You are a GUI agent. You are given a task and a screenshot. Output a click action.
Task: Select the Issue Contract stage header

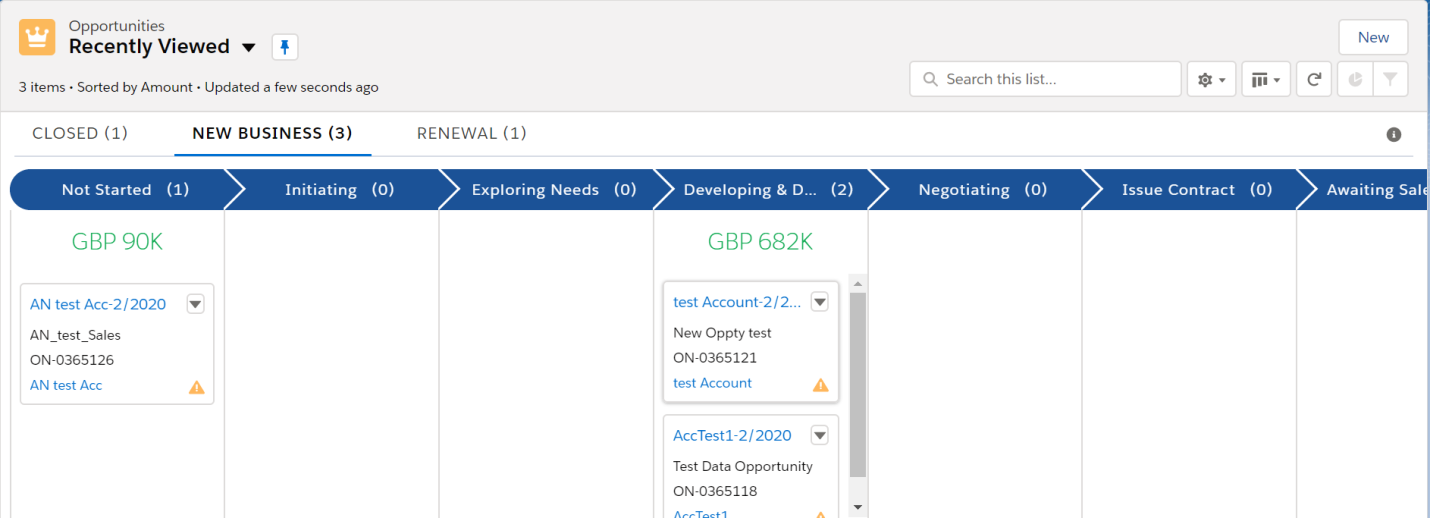point(1196,189)
